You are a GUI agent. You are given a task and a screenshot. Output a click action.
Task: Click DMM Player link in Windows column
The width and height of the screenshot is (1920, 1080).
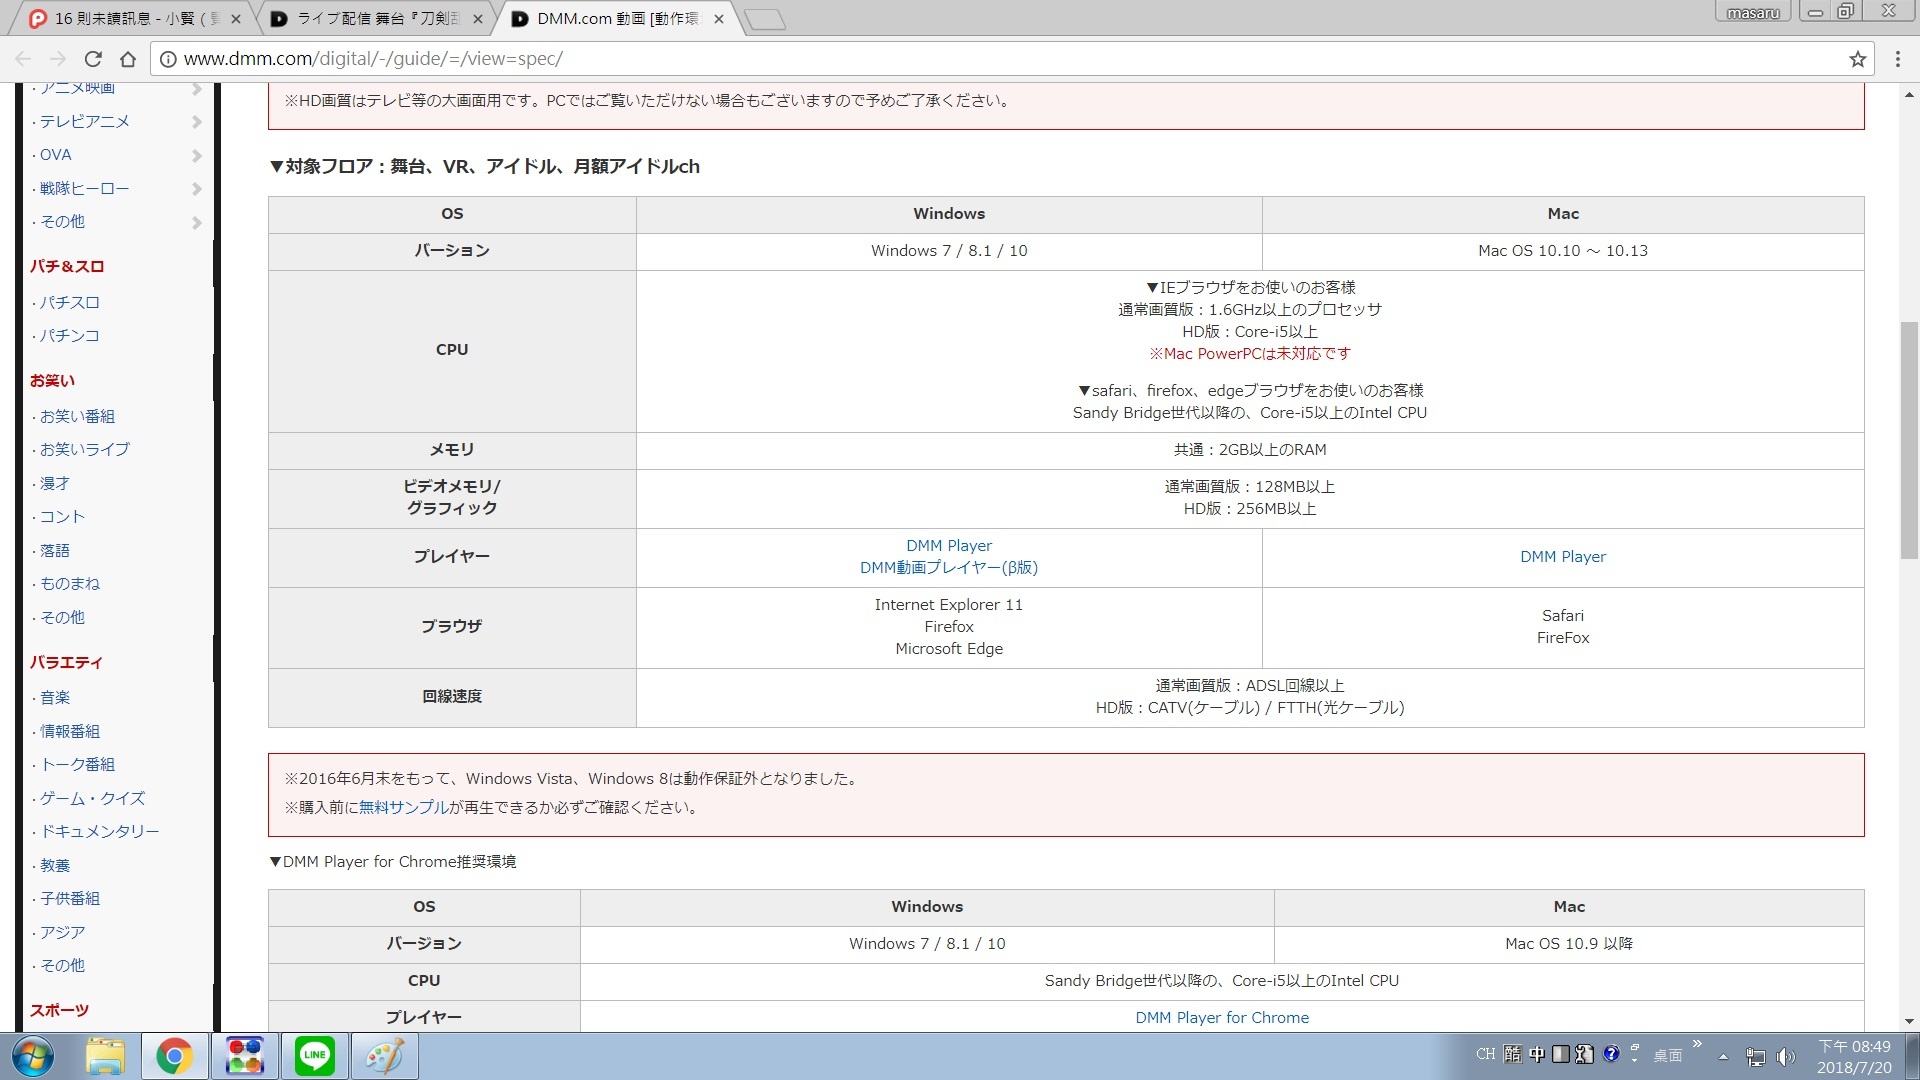(949, 545)
